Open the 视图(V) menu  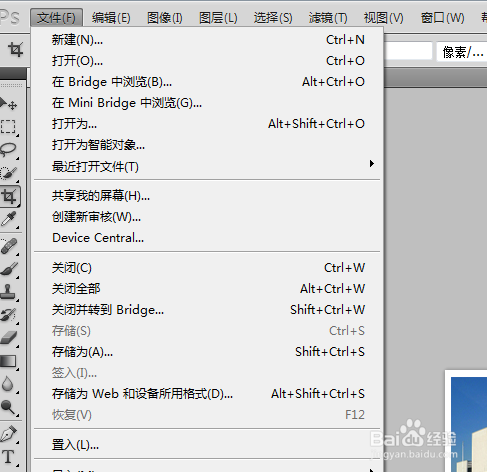pos(383,18)
